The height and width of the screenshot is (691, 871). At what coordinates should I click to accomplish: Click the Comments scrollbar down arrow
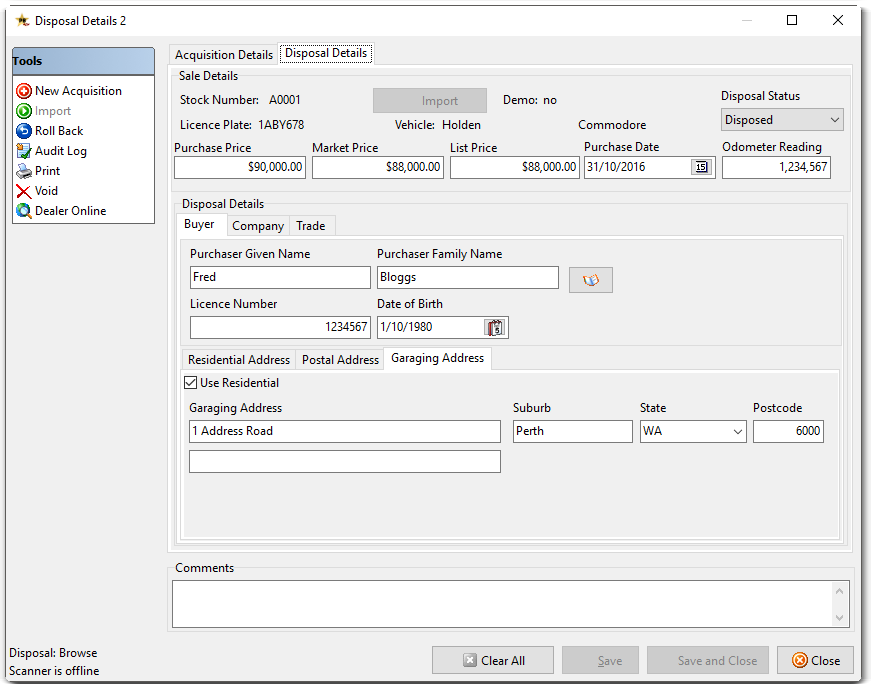(x=839, y=618)
